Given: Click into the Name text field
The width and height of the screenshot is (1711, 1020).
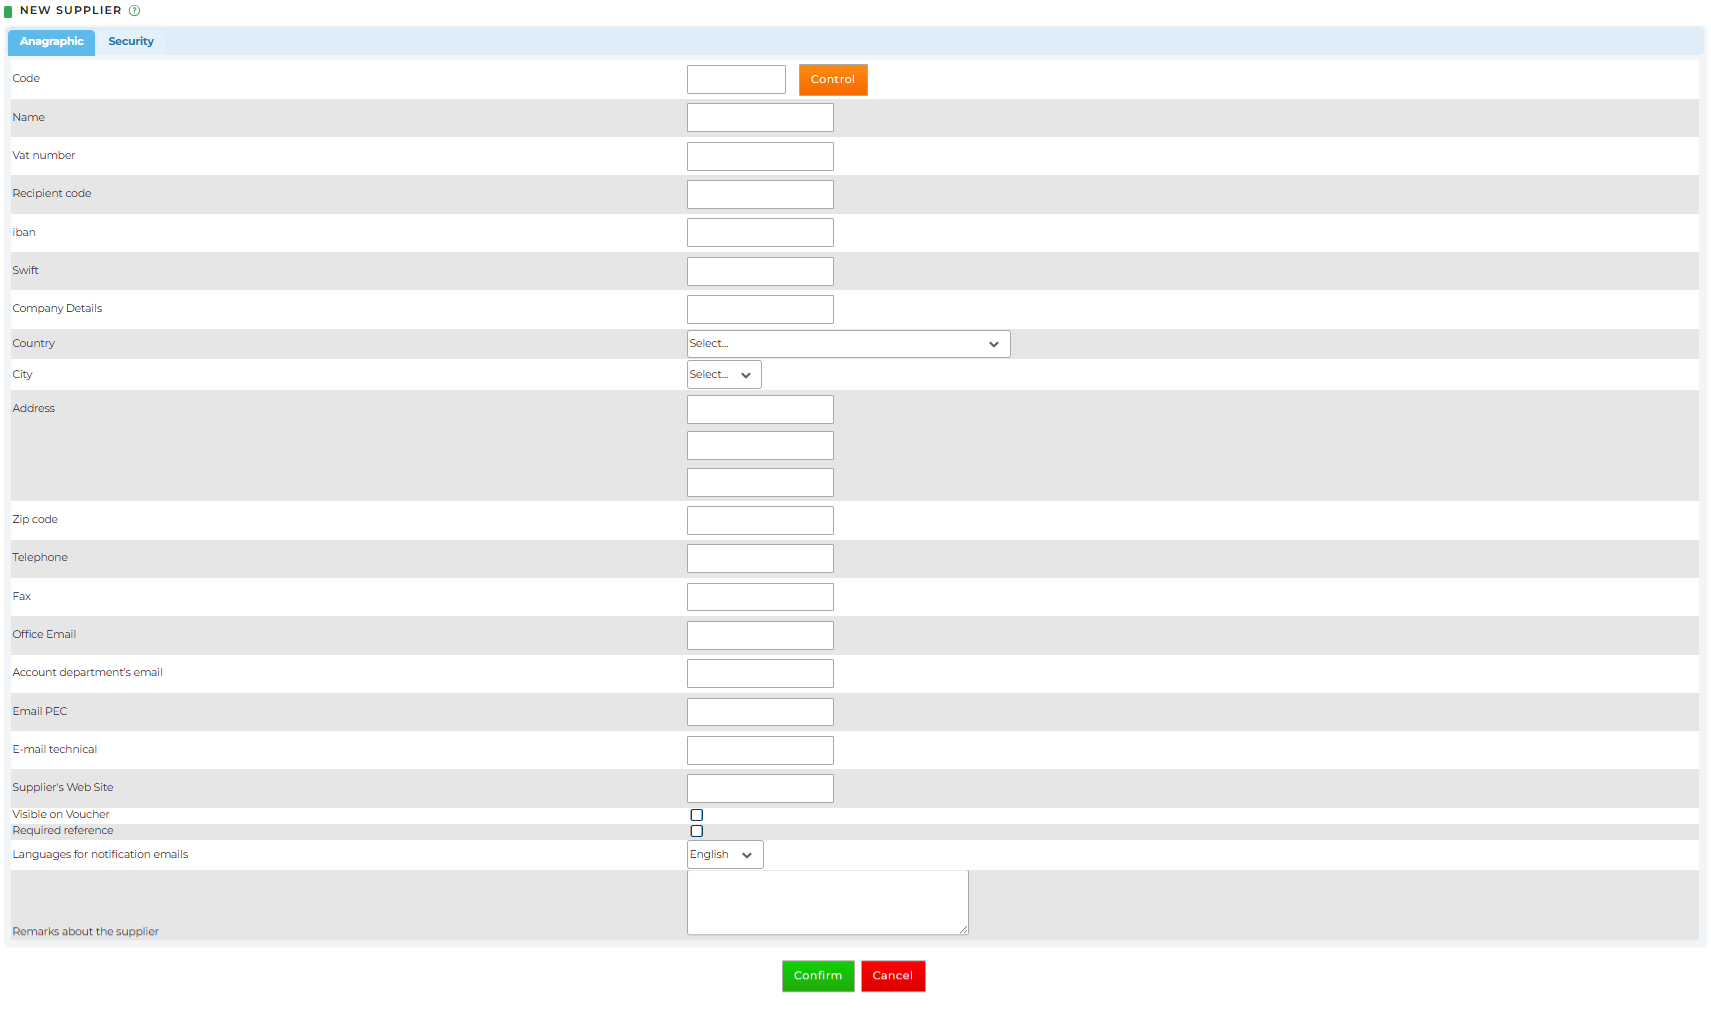Looking at the screenshot, I should click(x=759, y=118).
